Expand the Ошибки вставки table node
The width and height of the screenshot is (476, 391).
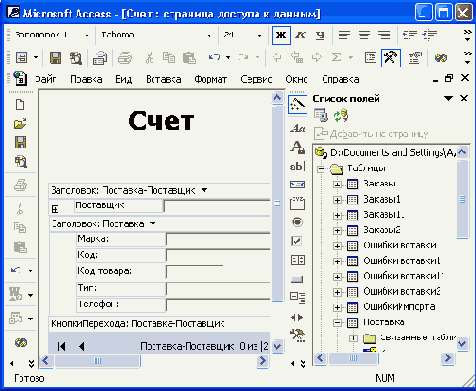[337, 246]
